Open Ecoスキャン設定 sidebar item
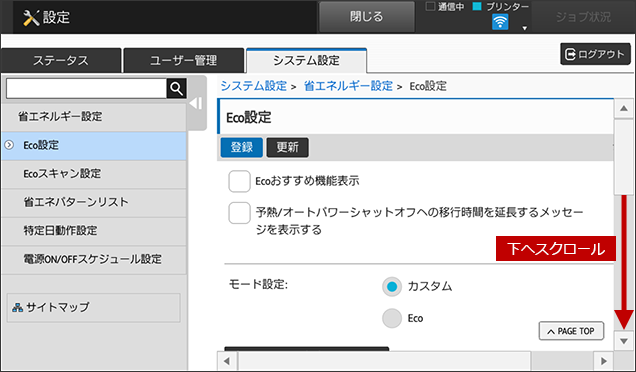 tap(94, 174)
